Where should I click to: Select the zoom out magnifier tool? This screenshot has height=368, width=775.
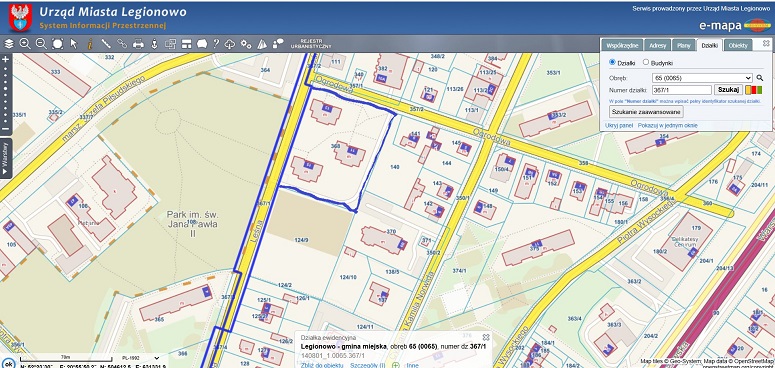[41, 43]
